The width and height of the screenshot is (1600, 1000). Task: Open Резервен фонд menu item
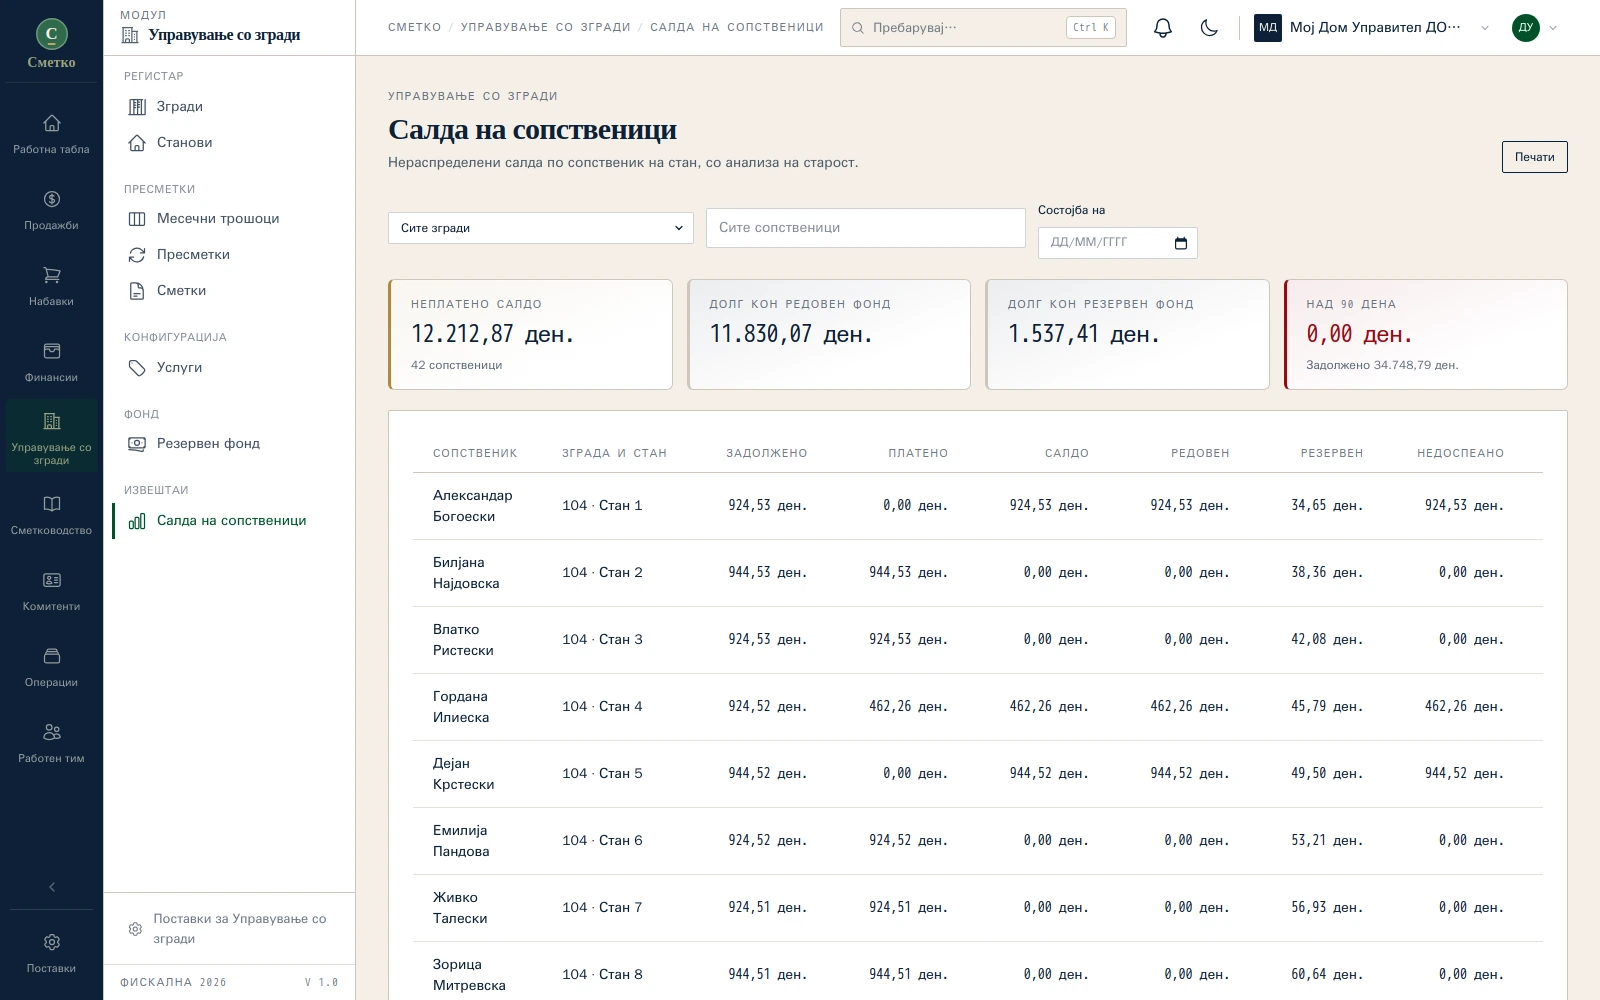pos(229,444)
